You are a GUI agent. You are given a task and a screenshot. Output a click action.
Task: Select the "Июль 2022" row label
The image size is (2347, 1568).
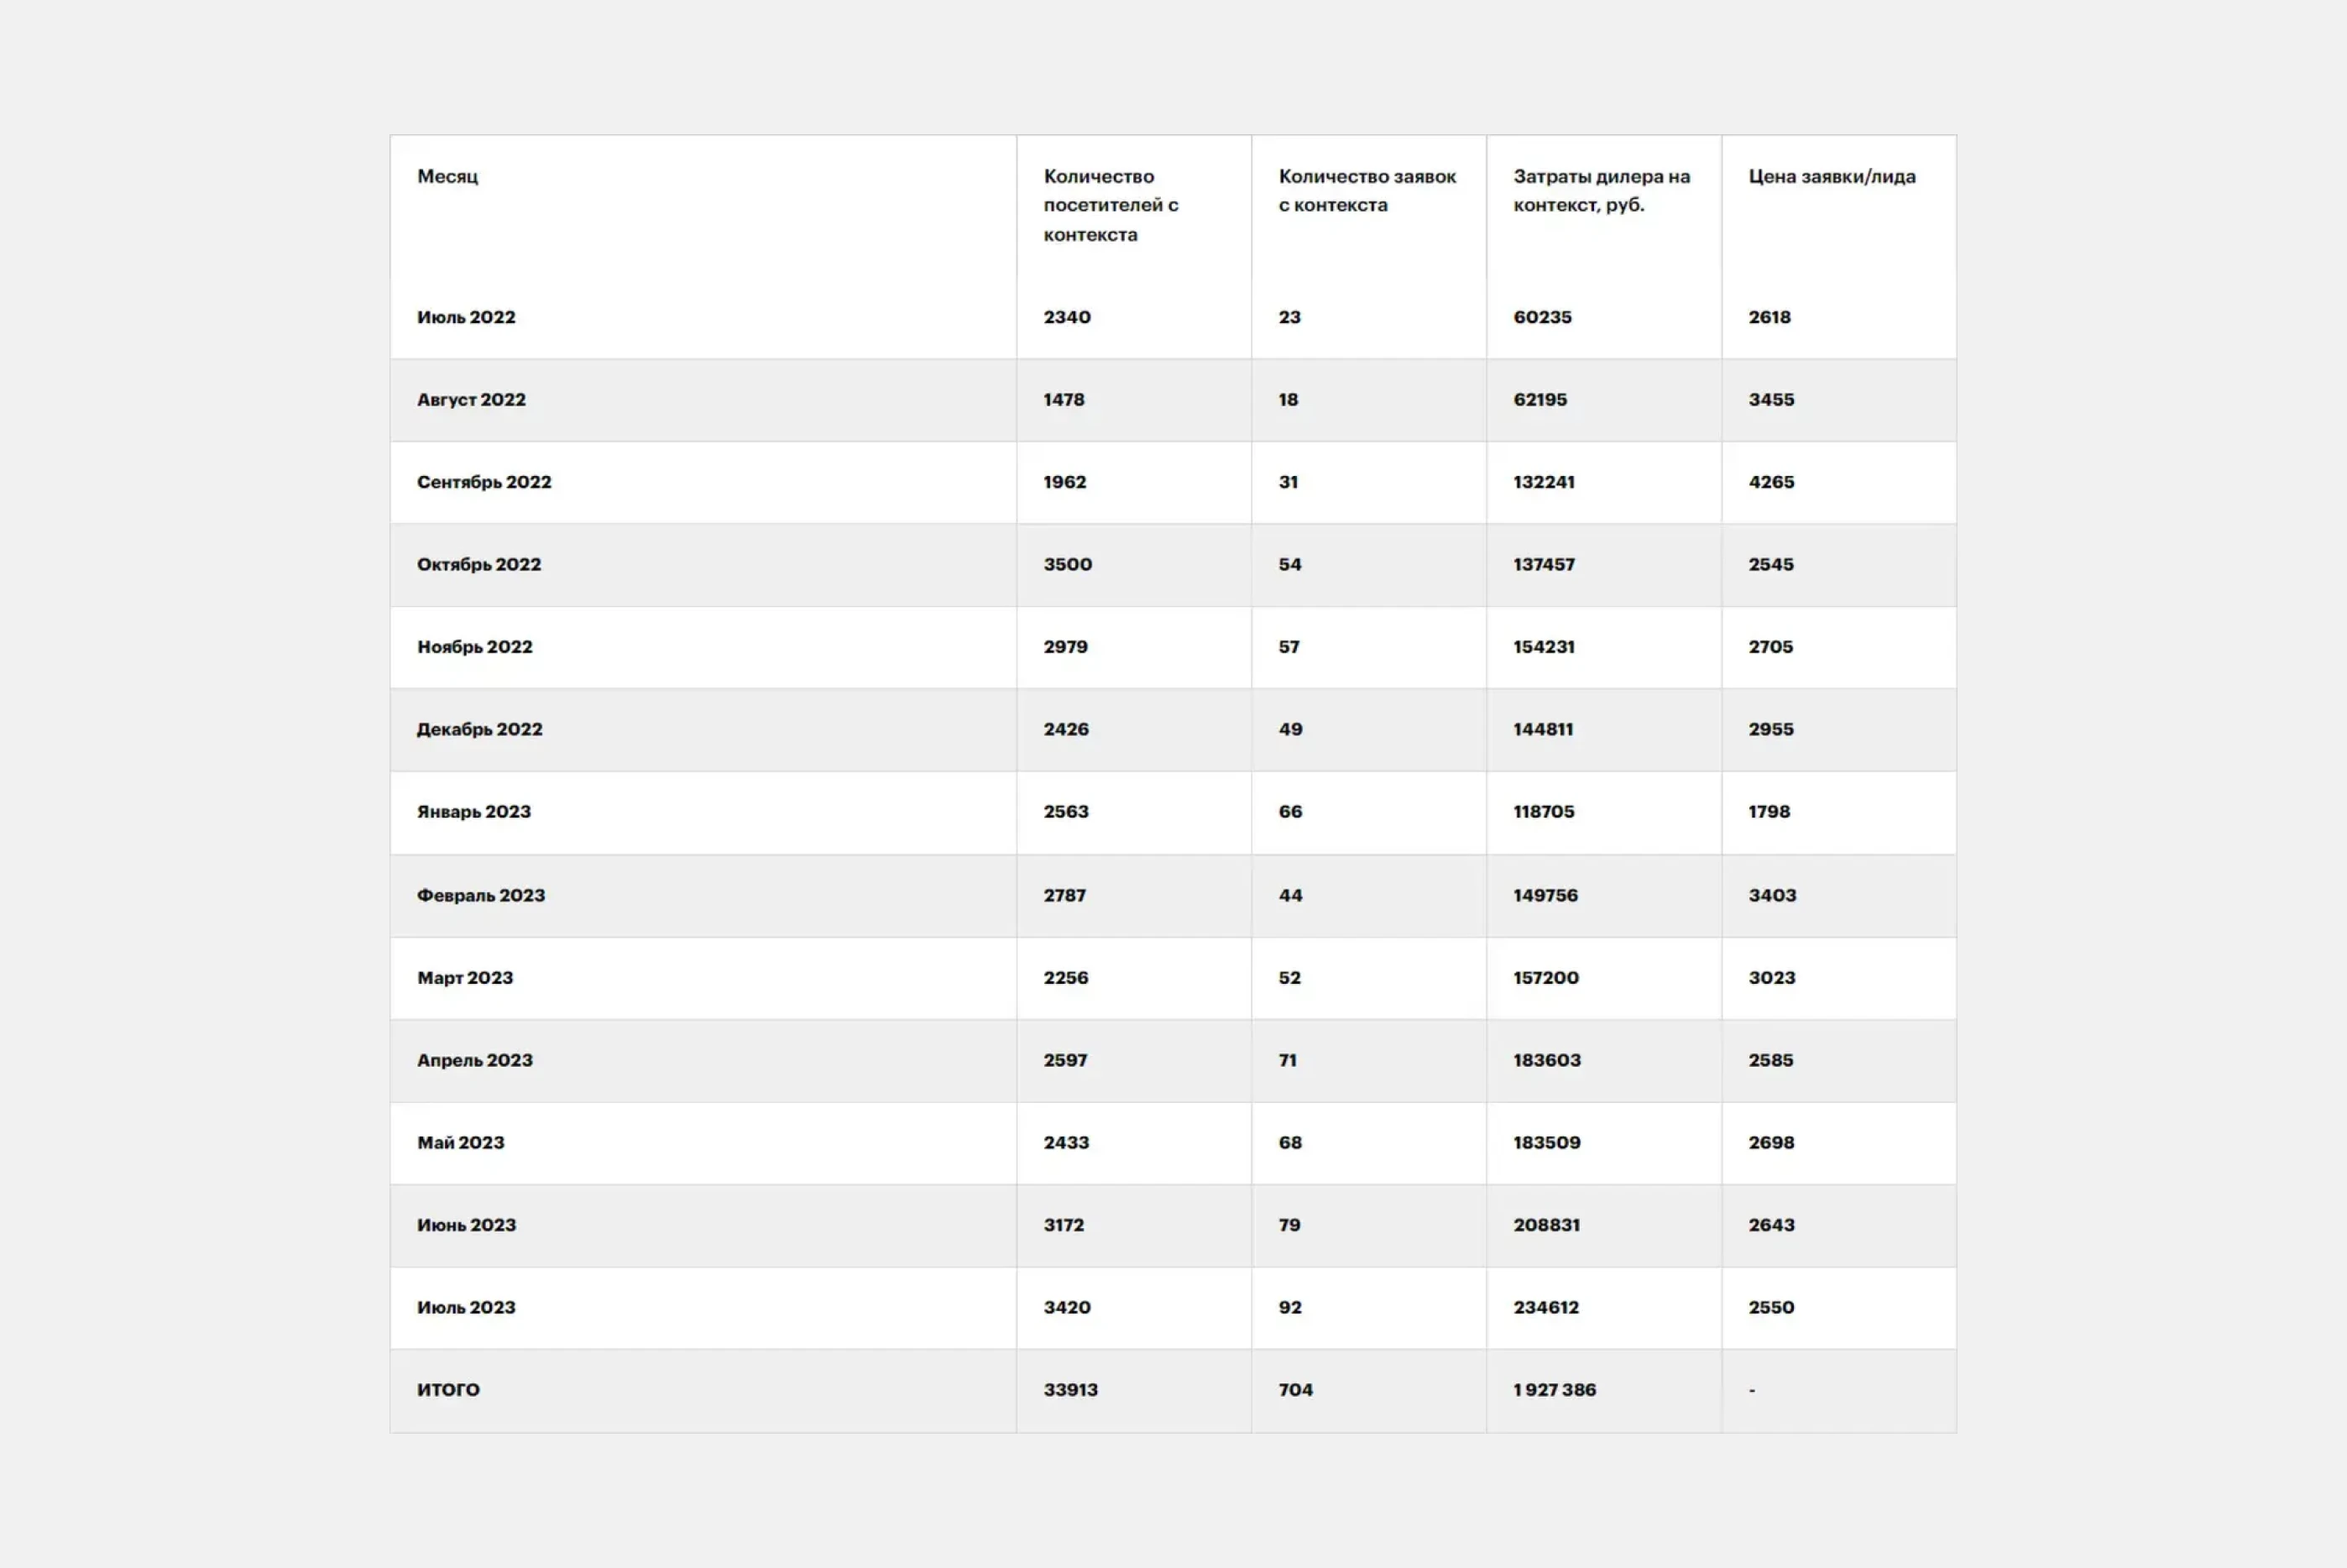pos(466,317)
